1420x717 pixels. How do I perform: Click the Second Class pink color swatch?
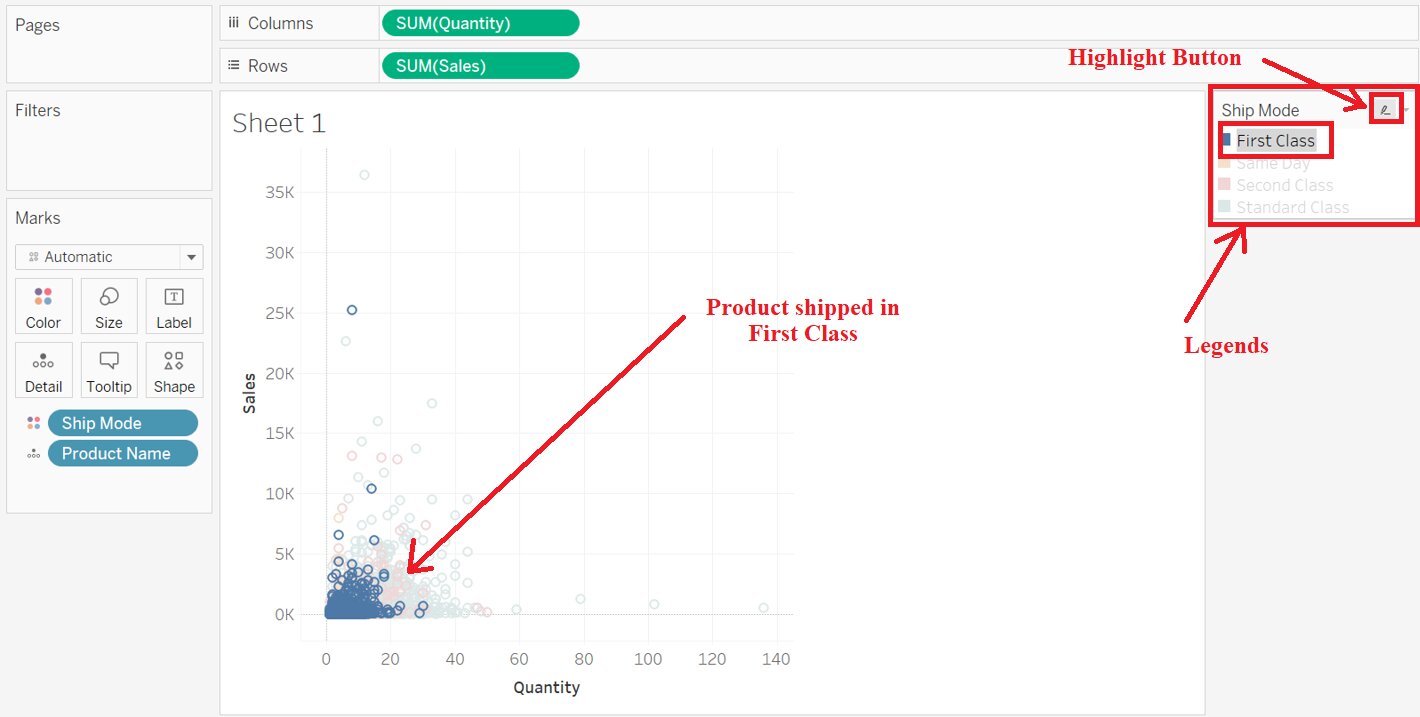(x=1224, y=185)
